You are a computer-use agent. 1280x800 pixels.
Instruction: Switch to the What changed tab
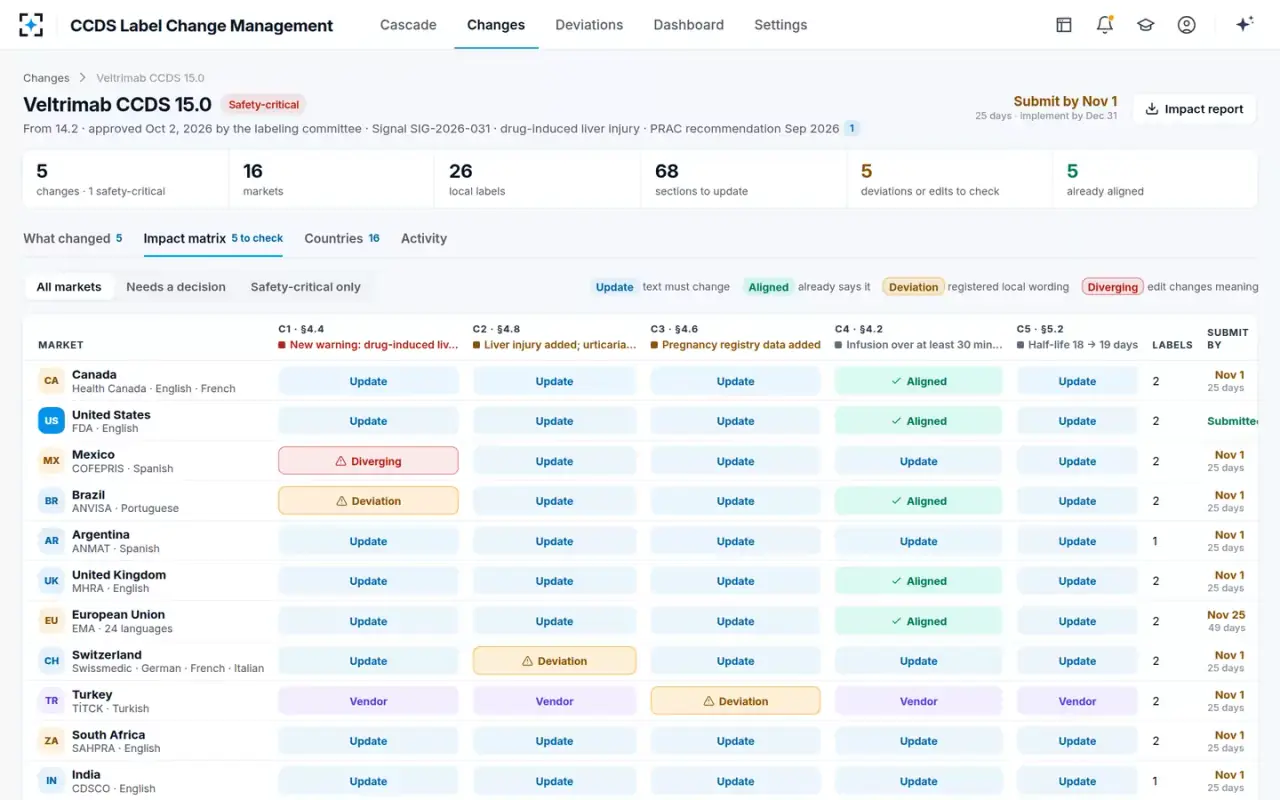73,239
